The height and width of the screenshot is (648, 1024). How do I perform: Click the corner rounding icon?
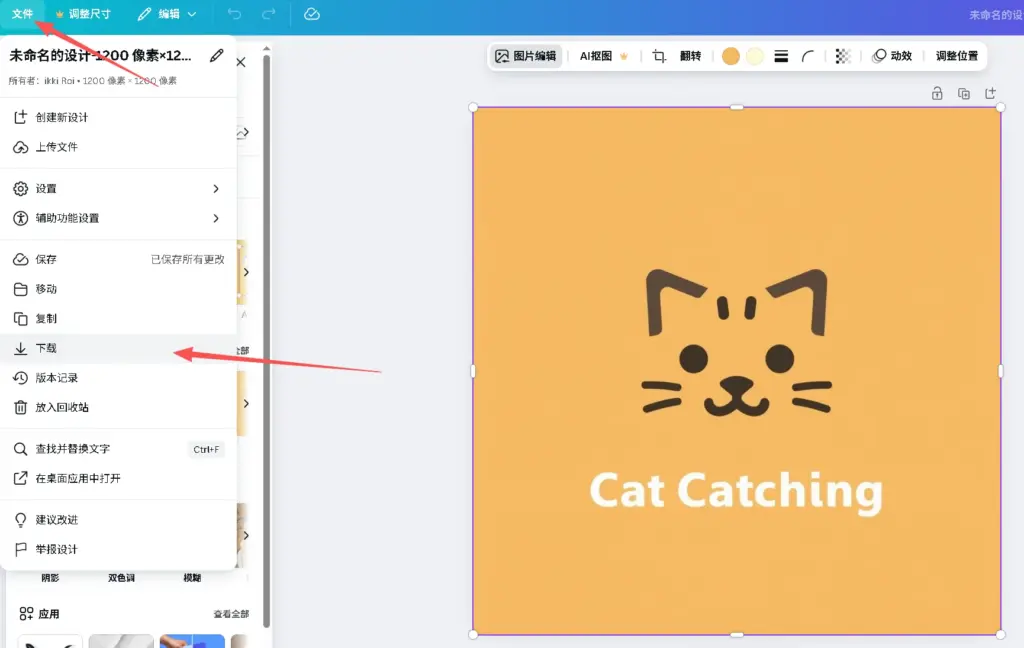click(x=807, y=56)
